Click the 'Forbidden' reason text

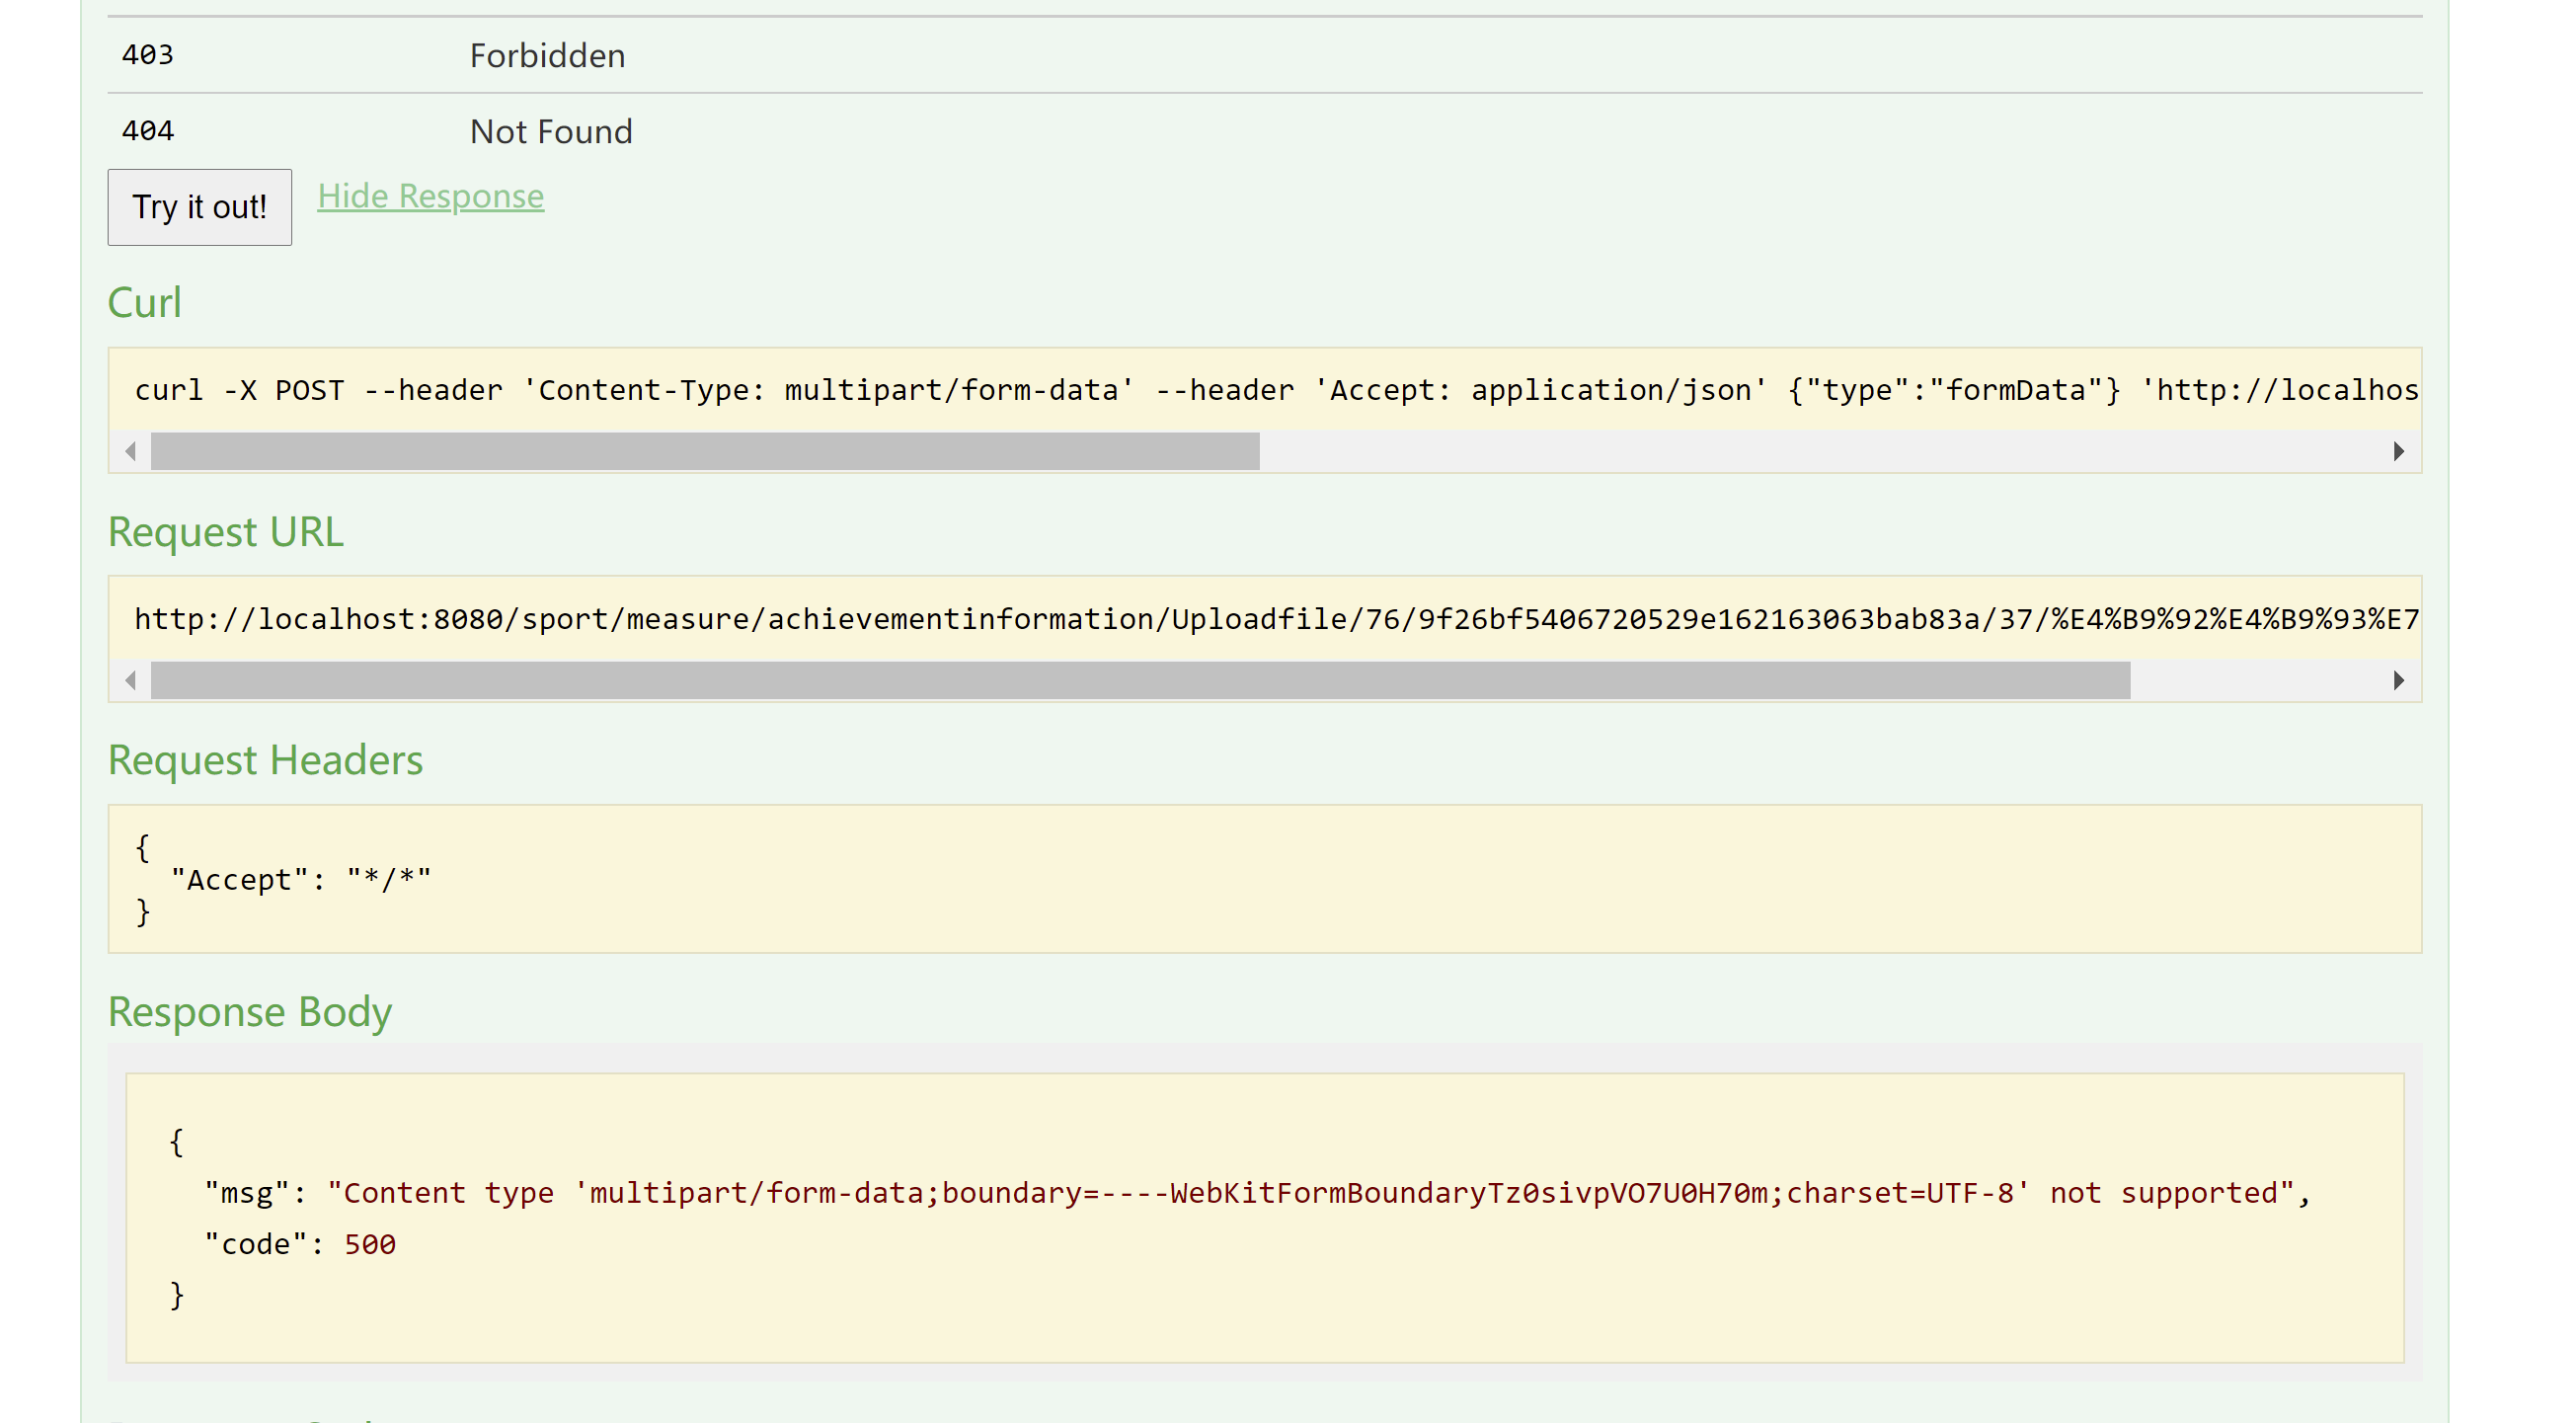548,56
